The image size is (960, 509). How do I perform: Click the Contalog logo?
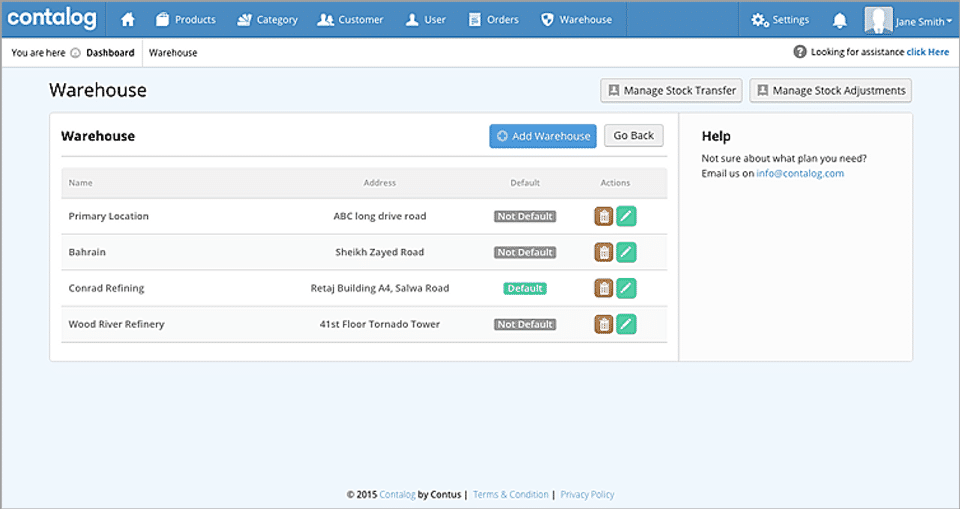pos(53,18)
